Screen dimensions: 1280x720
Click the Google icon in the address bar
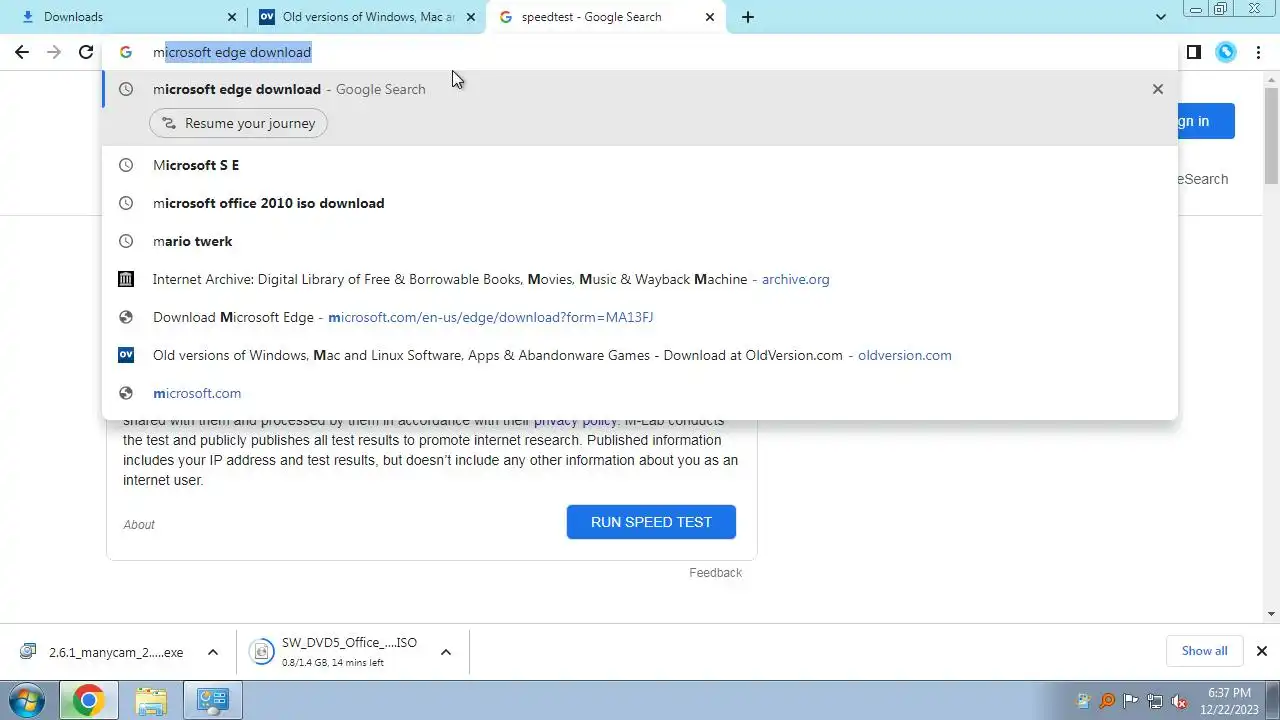coord(126,52)
